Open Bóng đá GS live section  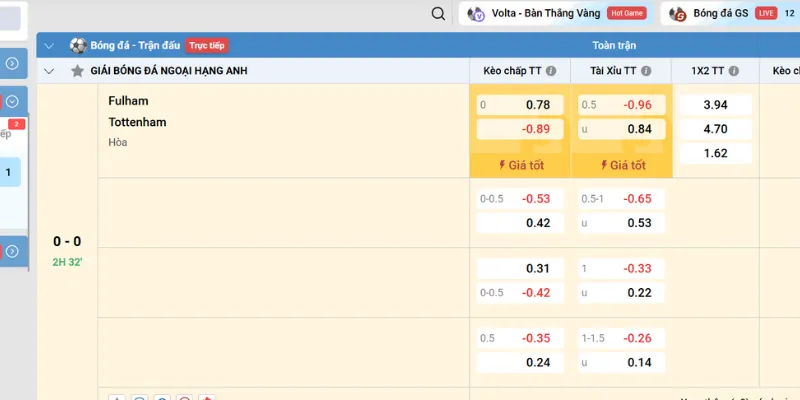click(x=730, y=14)
